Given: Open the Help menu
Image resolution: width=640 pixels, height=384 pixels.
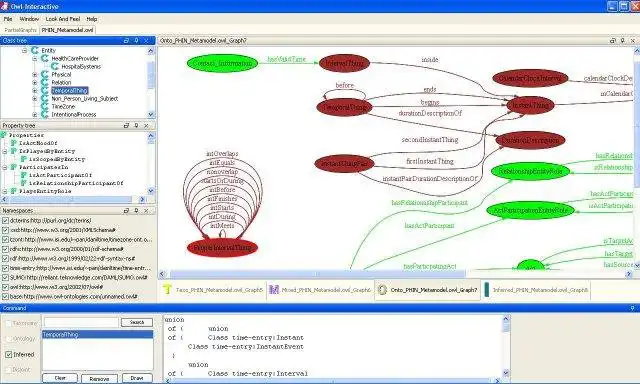Looking at the screenshot, I should (x=92, y=19).
